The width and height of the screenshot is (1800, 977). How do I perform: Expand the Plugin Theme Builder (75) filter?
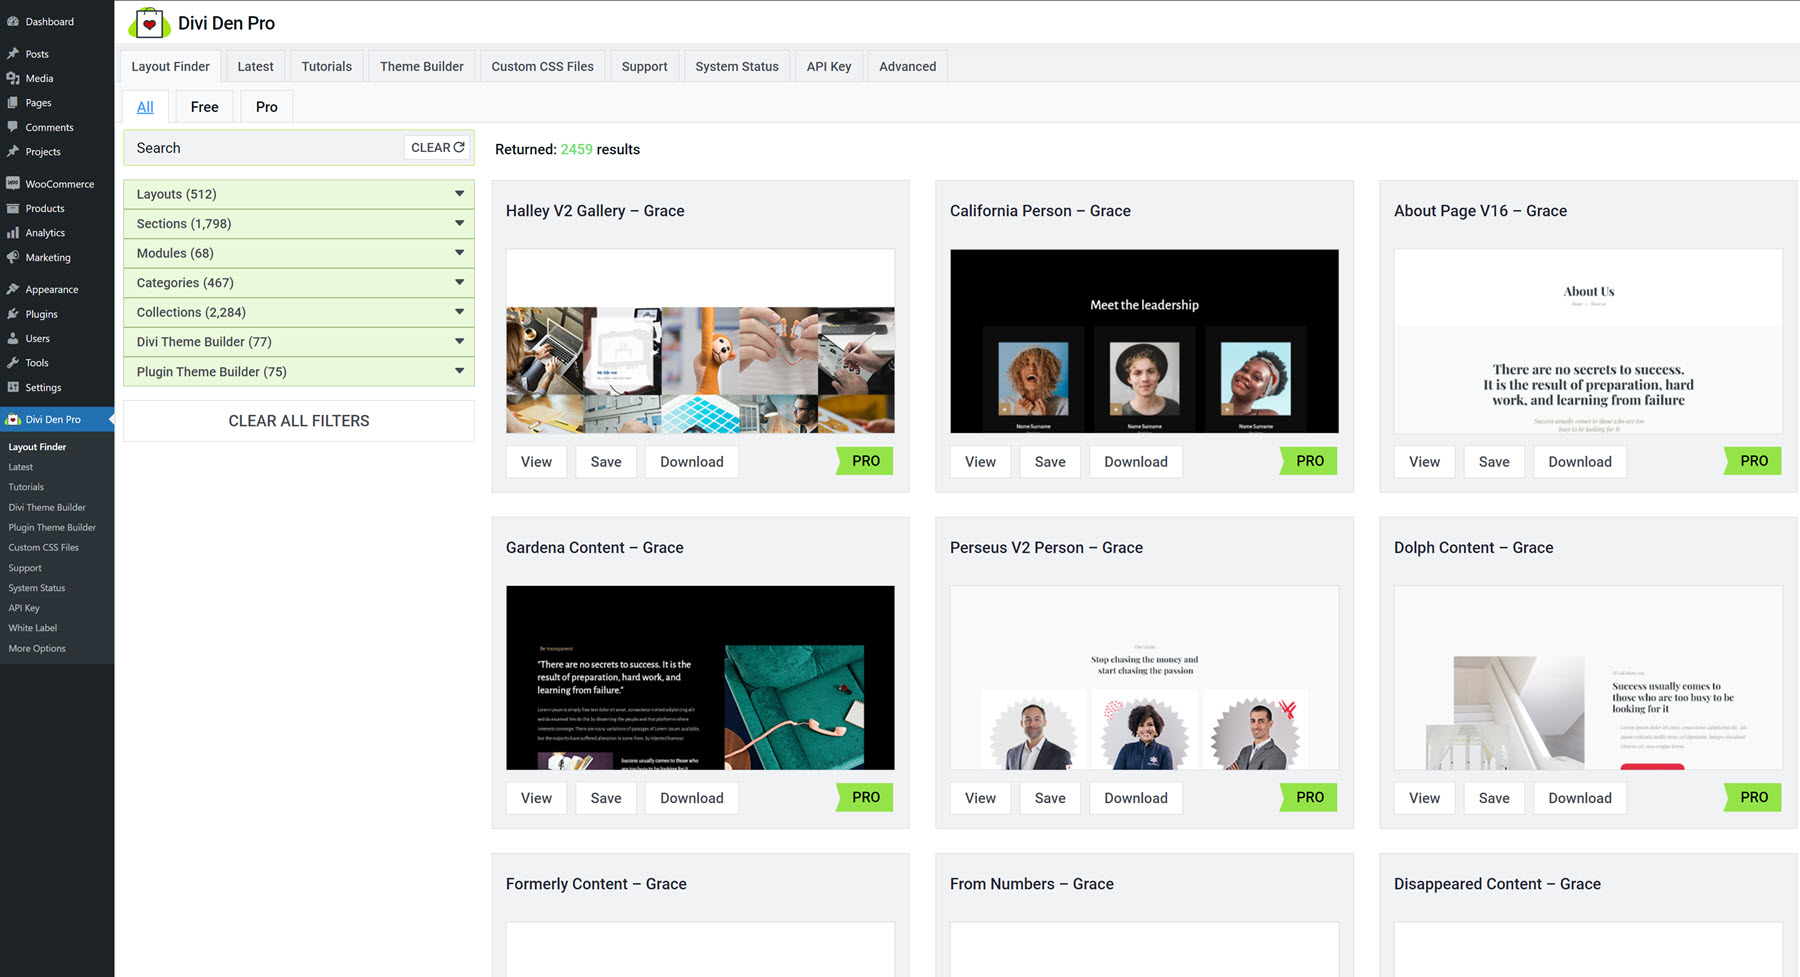tap(298, 371)
